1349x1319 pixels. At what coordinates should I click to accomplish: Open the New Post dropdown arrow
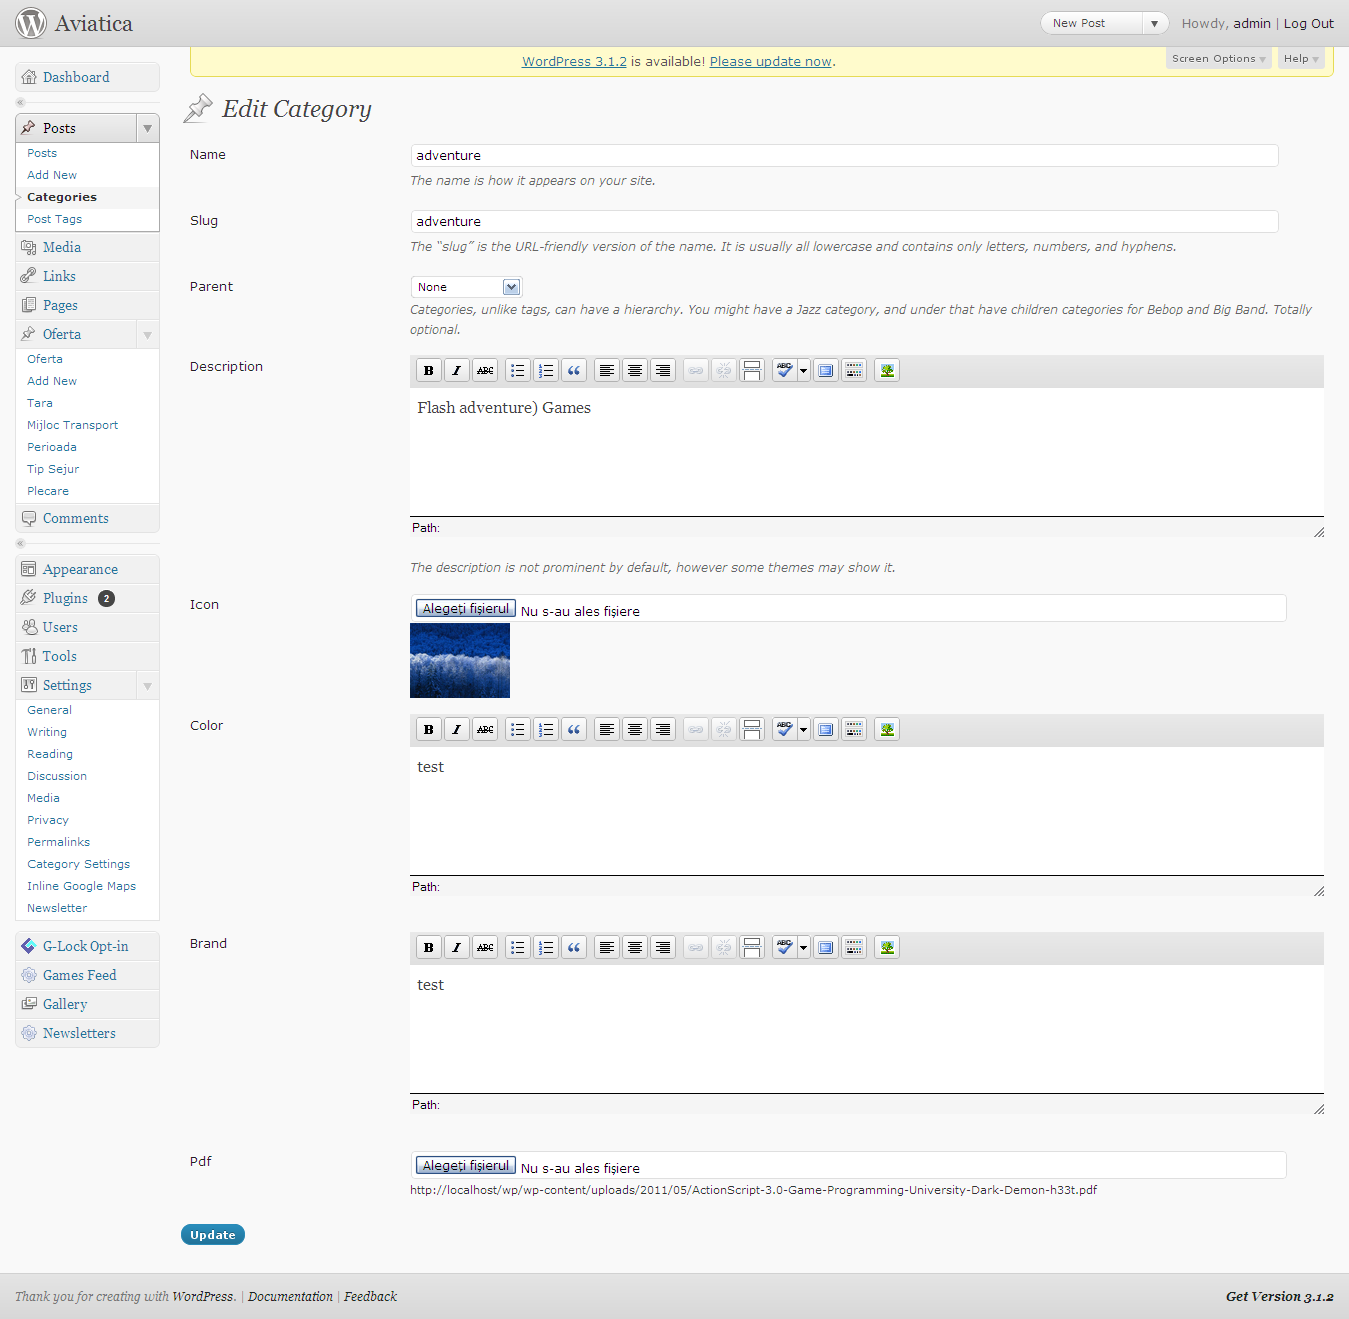point(1154,24)
